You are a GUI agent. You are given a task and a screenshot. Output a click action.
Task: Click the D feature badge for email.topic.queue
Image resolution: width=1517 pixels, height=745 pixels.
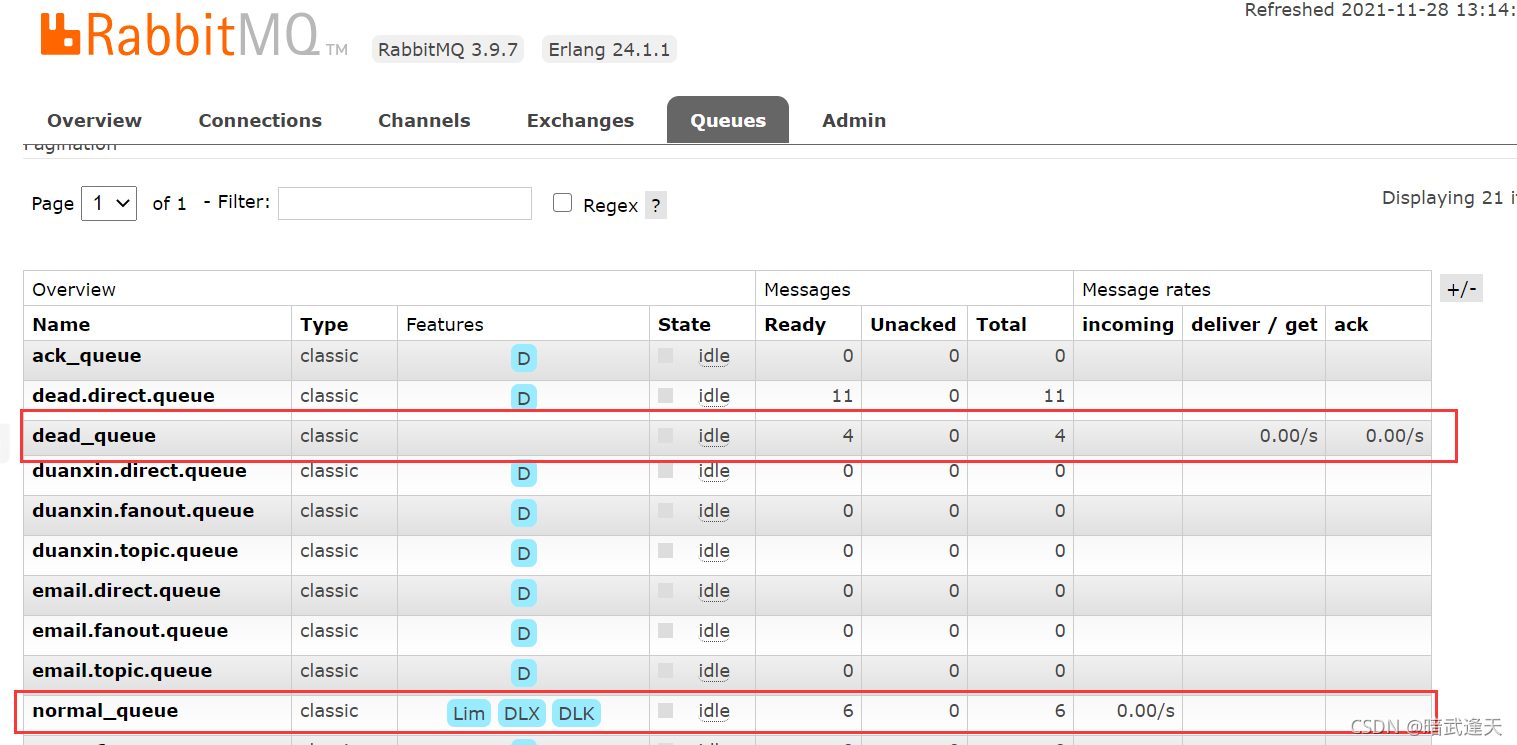tap(523, 674)
